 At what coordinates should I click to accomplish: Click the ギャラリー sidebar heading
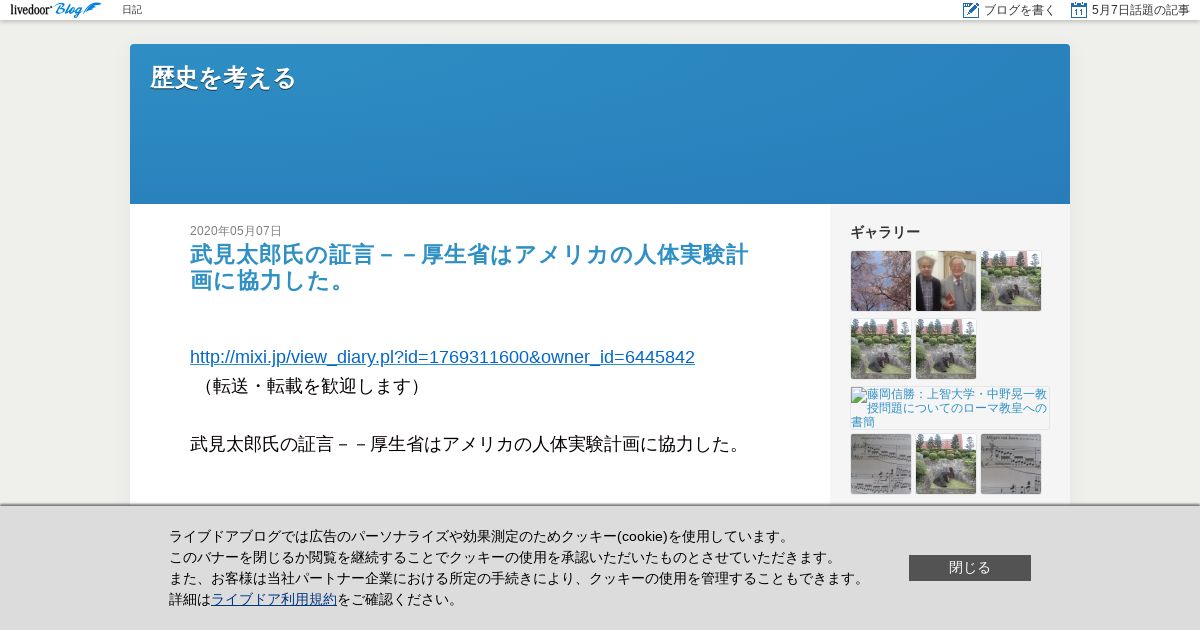coord(885,232)
